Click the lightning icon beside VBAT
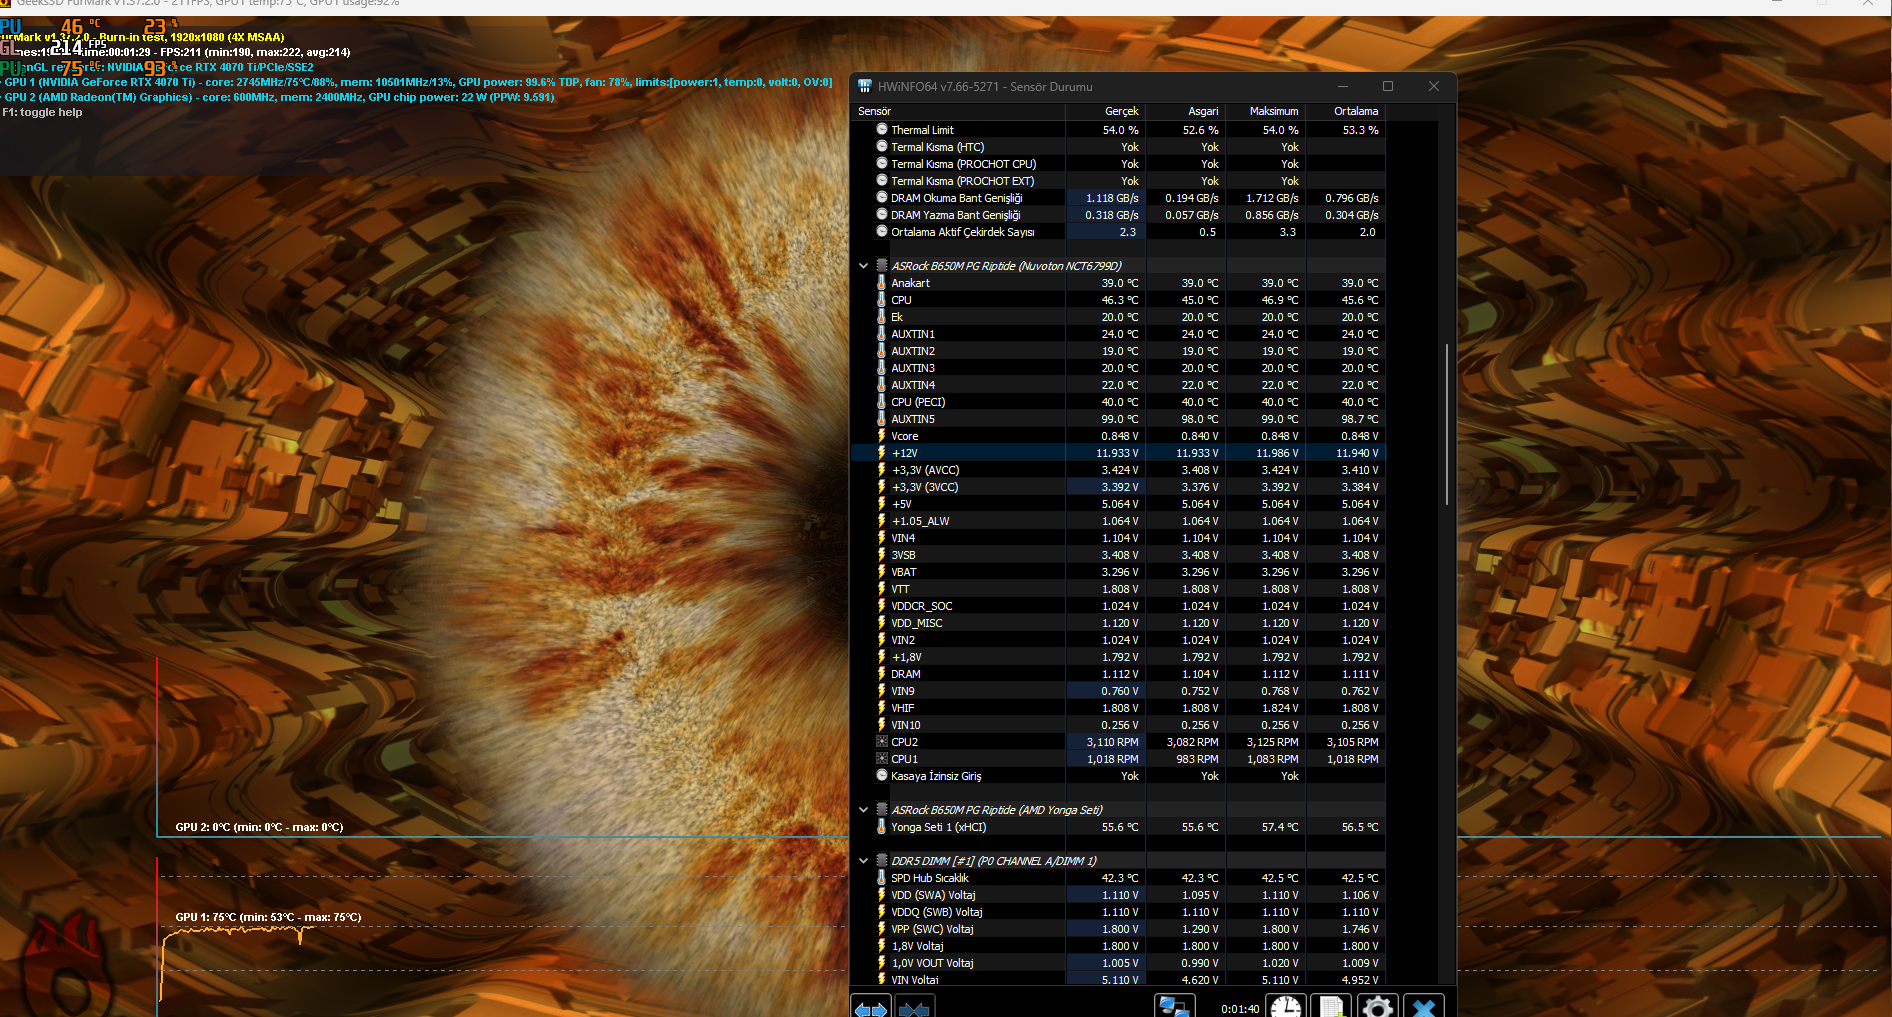This screenshot has width=1892, height=1017. point(881,572)
